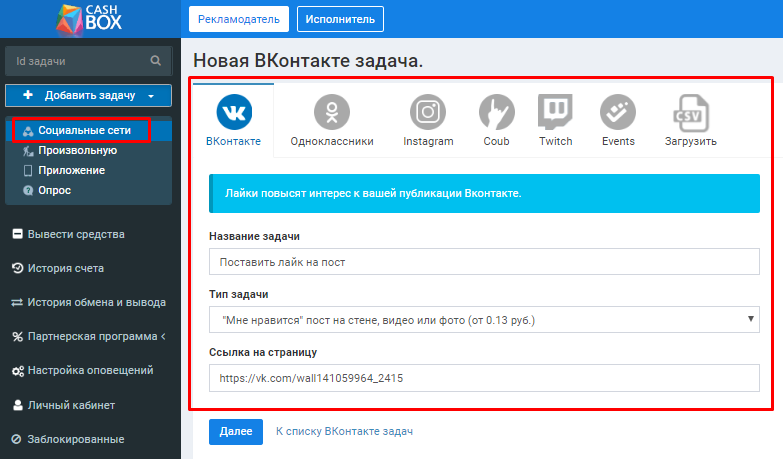Open К списку ВКонтакте задач link
The height and width of the screenshot is (459, 783).
(x=345, y=432)
